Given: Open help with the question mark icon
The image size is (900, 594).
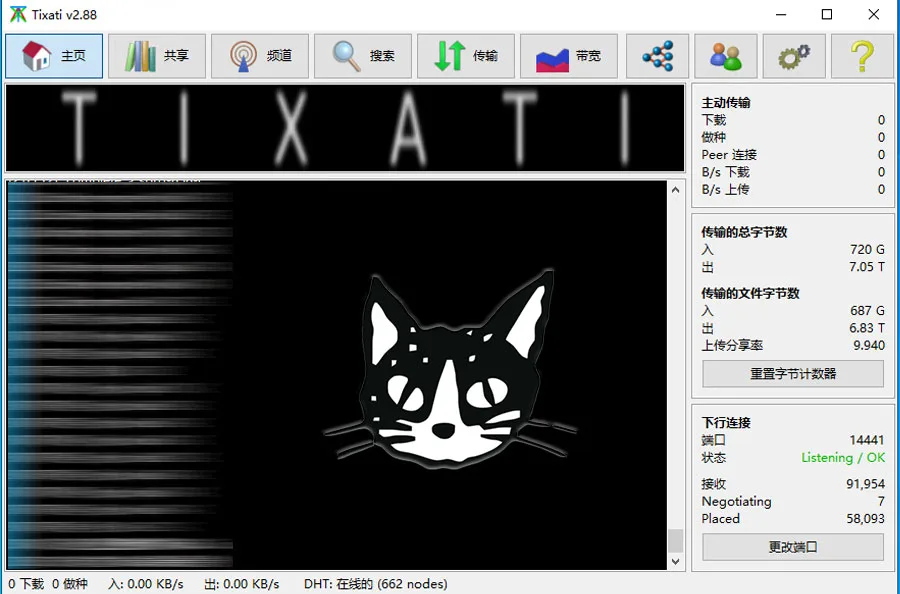Looking at the screenshot, I should coord(862,56).
